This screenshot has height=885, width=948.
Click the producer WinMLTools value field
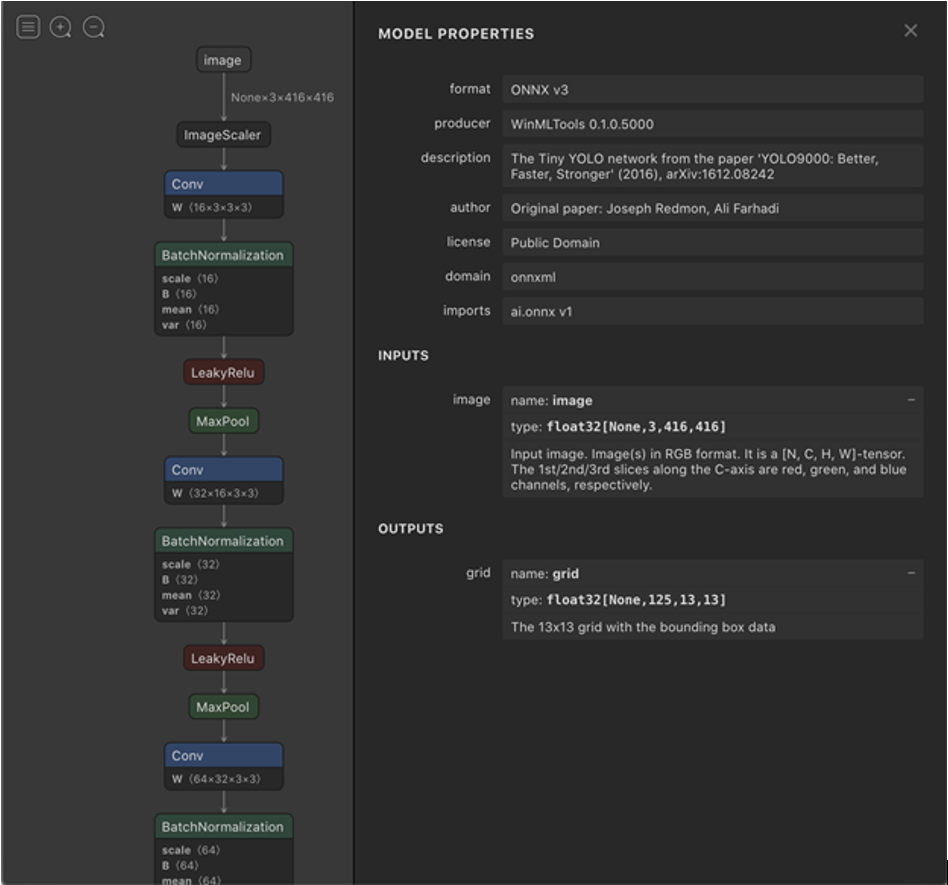(711, 124)
